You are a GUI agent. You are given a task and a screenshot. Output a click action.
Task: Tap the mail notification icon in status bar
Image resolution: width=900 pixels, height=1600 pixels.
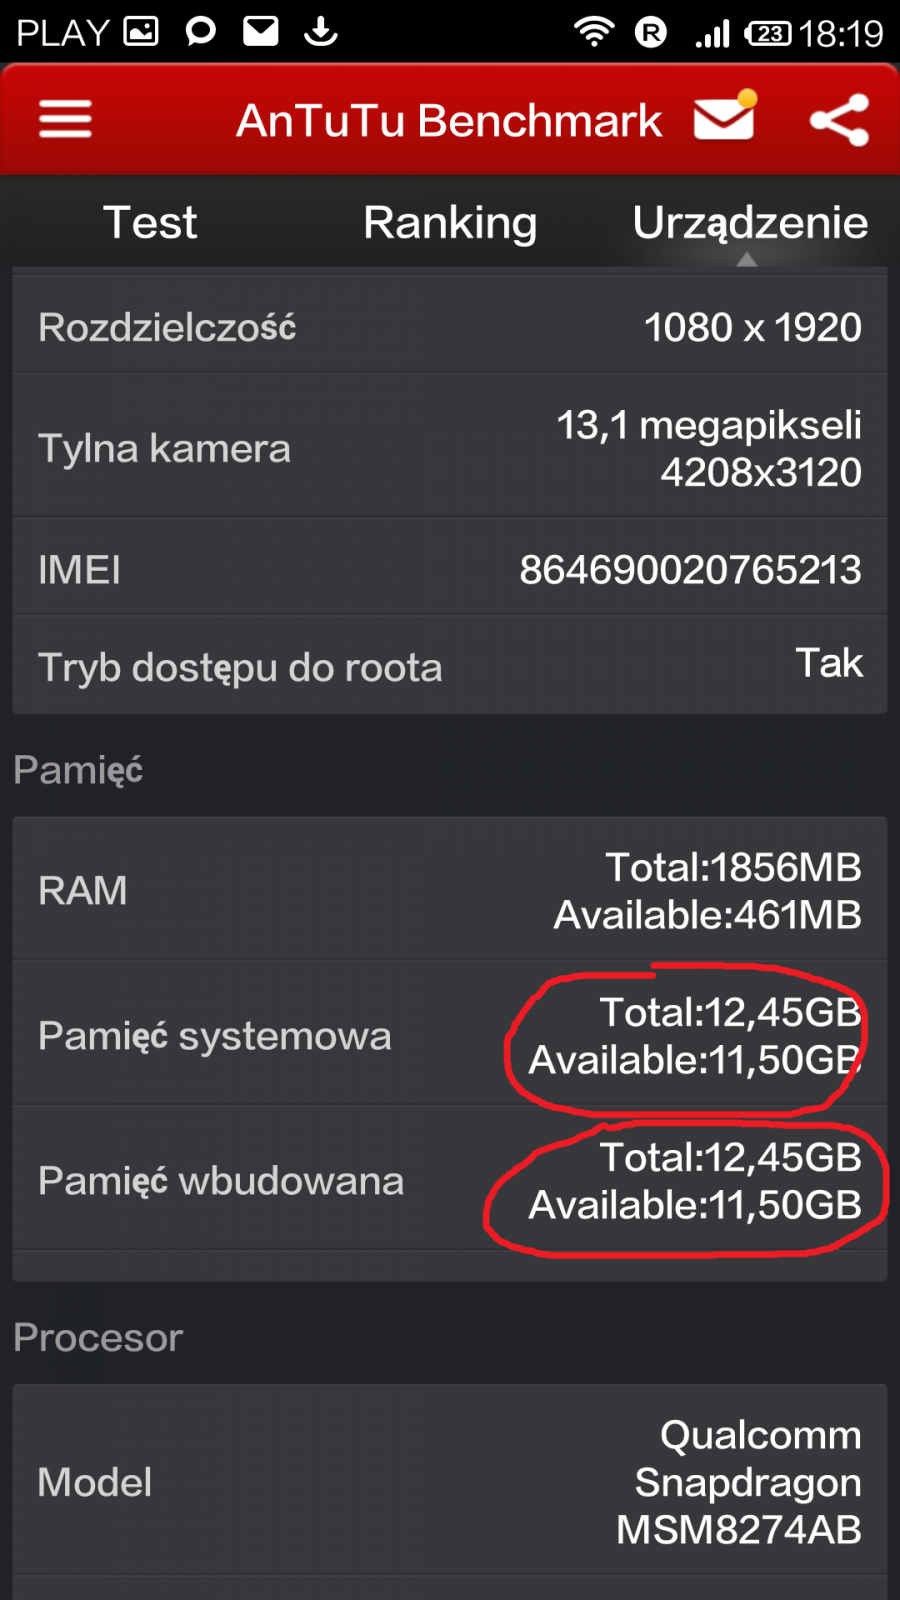[261, 32]
